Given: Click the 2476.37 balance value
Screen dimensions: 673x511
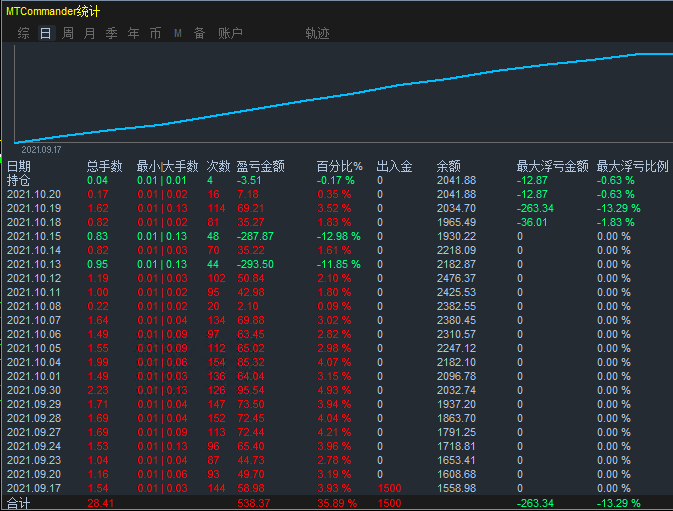Looking at the screenshot, I should click(456, 278).
